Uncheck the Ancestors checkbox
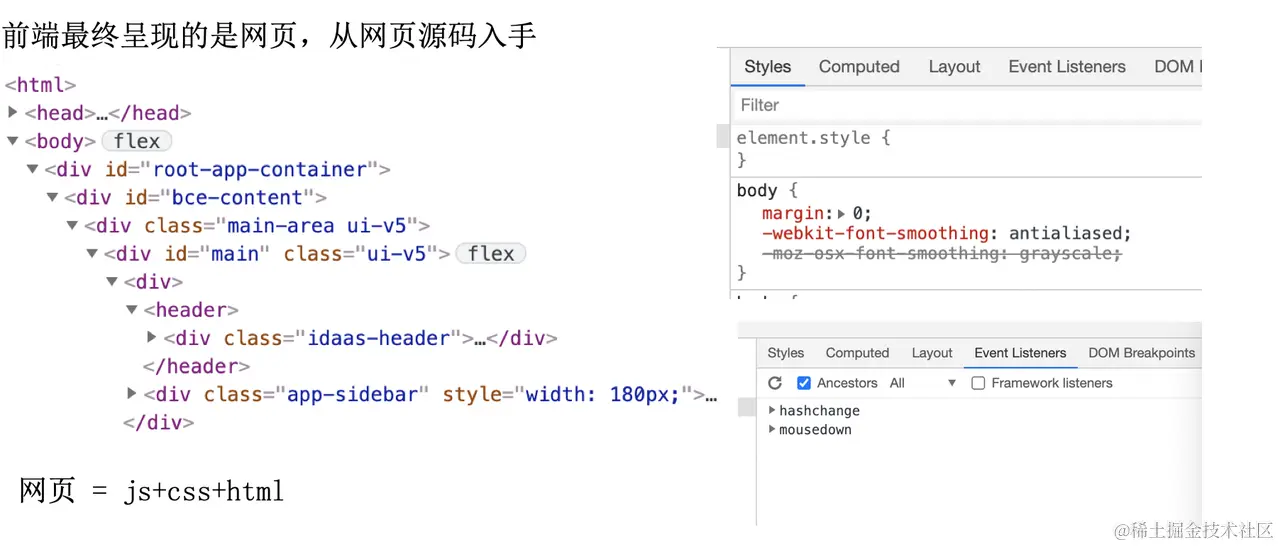 (804, 383)
